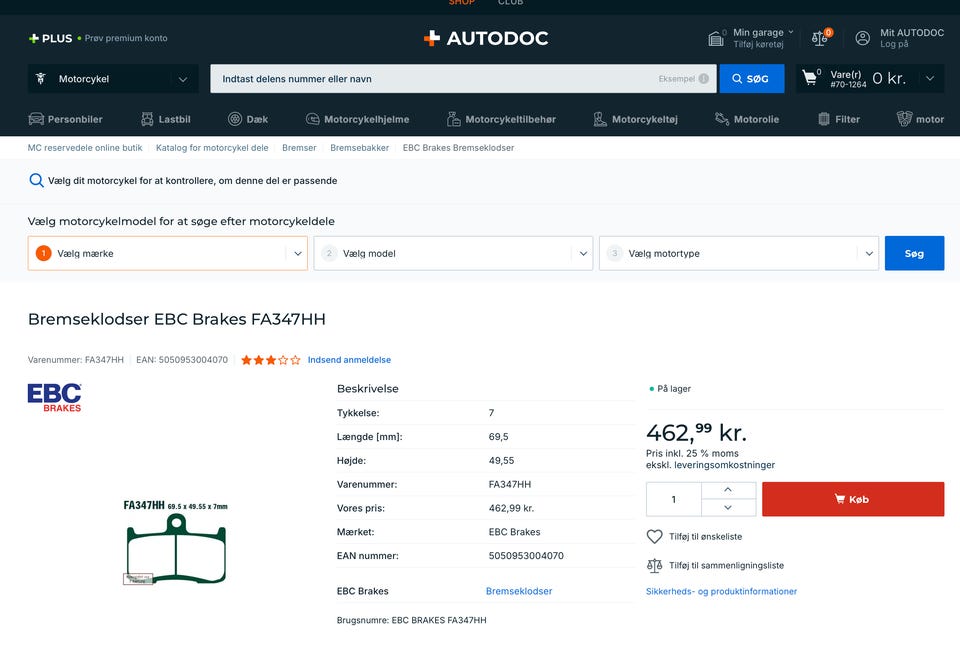Go to Bremser breadcrumb
Image resolution: width=960 pixels, height=668 pixels.
point(299,148)
